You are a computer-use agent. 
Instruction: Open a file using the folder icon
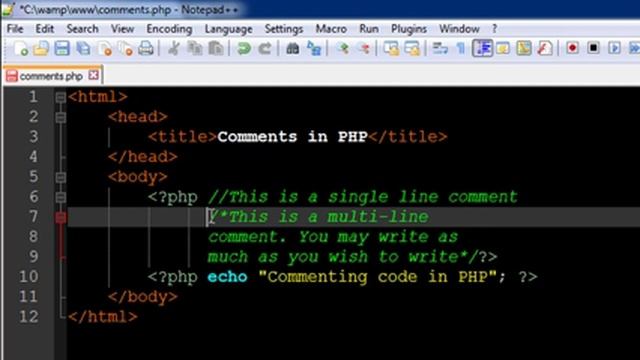[x=41, y=49]
